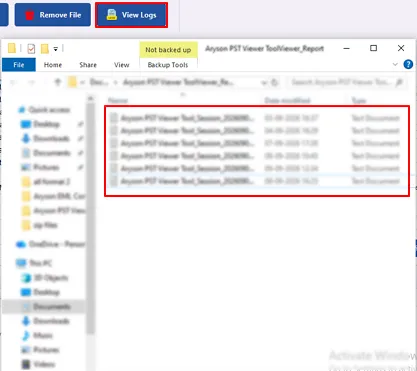
Task: Sort by the Name column header
Action: point(118,100)
